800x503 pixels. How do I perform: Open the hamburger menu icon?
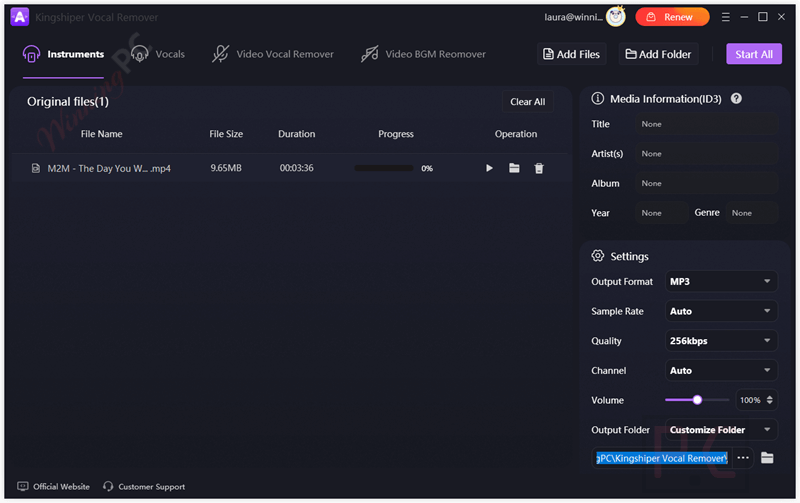(x=726, y=17)
